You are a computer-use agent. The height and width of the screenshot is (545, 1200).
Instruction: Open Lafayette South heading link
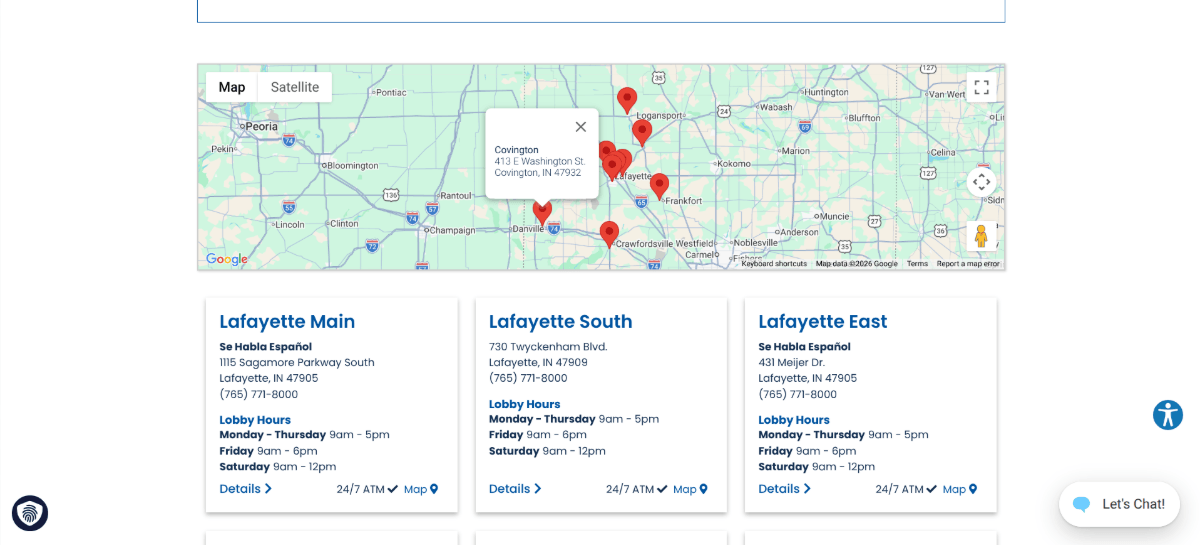coord(560,321)
